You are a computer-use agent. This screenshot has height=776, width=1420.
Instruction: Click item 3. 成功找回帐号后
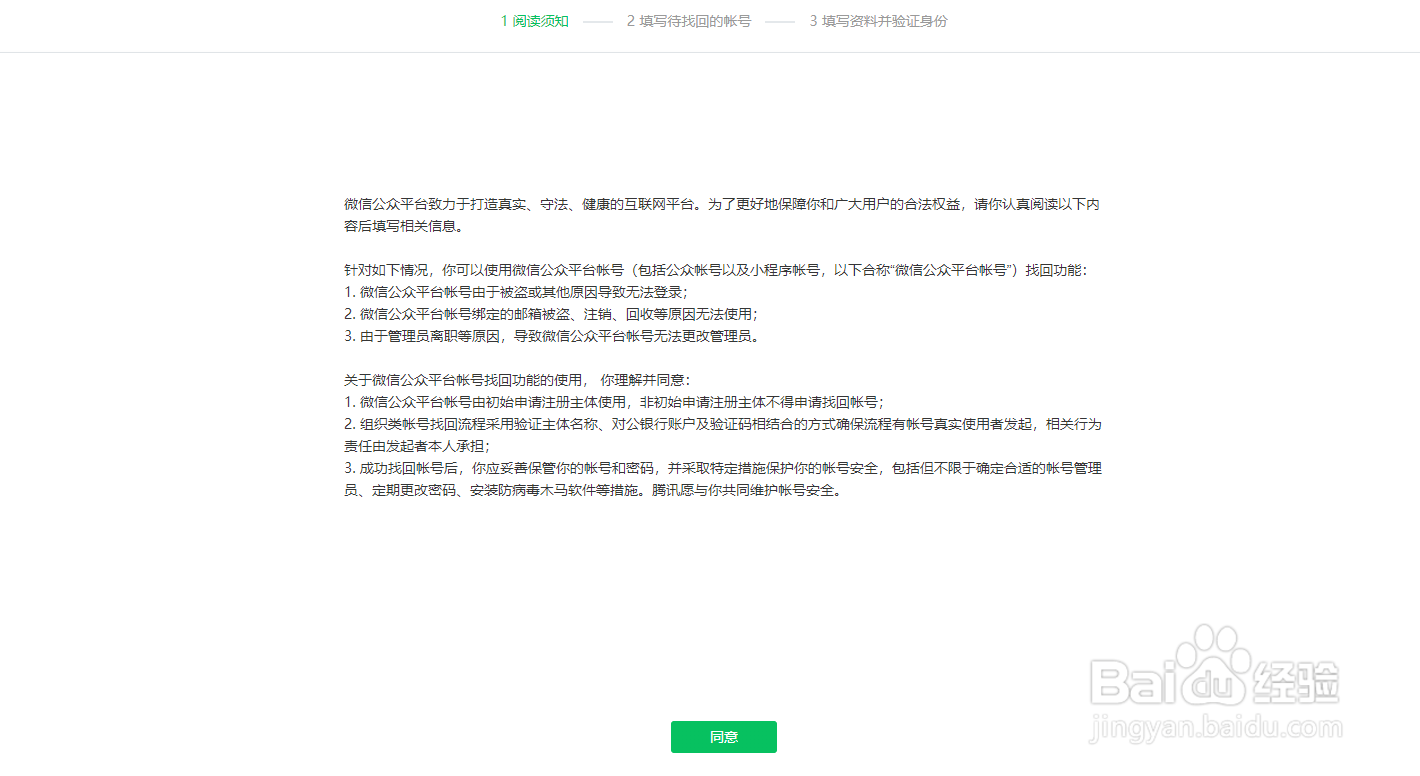(722, 479)
